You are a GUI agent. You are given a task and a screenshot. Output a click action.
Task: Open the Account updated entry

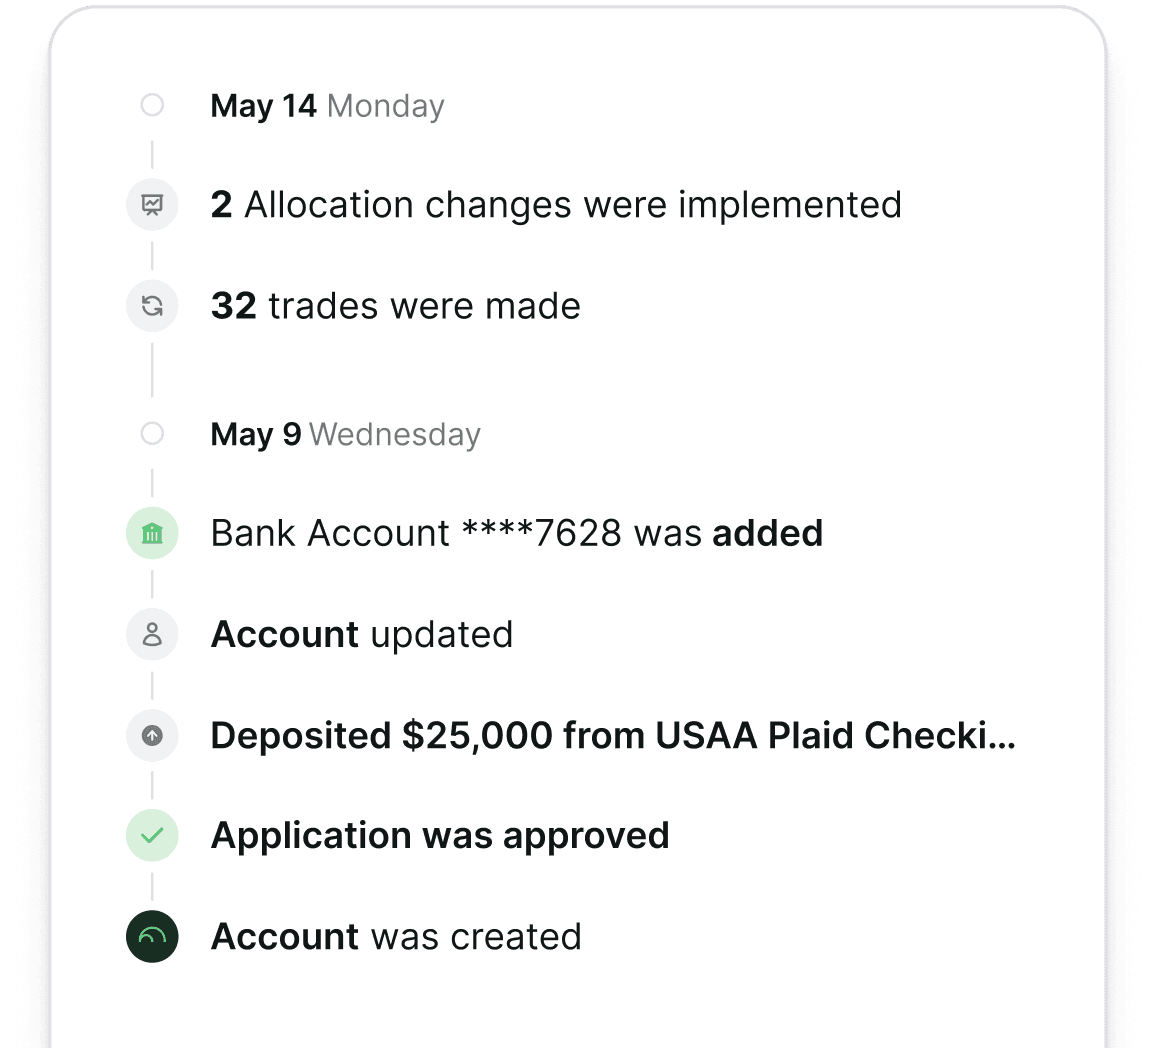click(362, 635)
